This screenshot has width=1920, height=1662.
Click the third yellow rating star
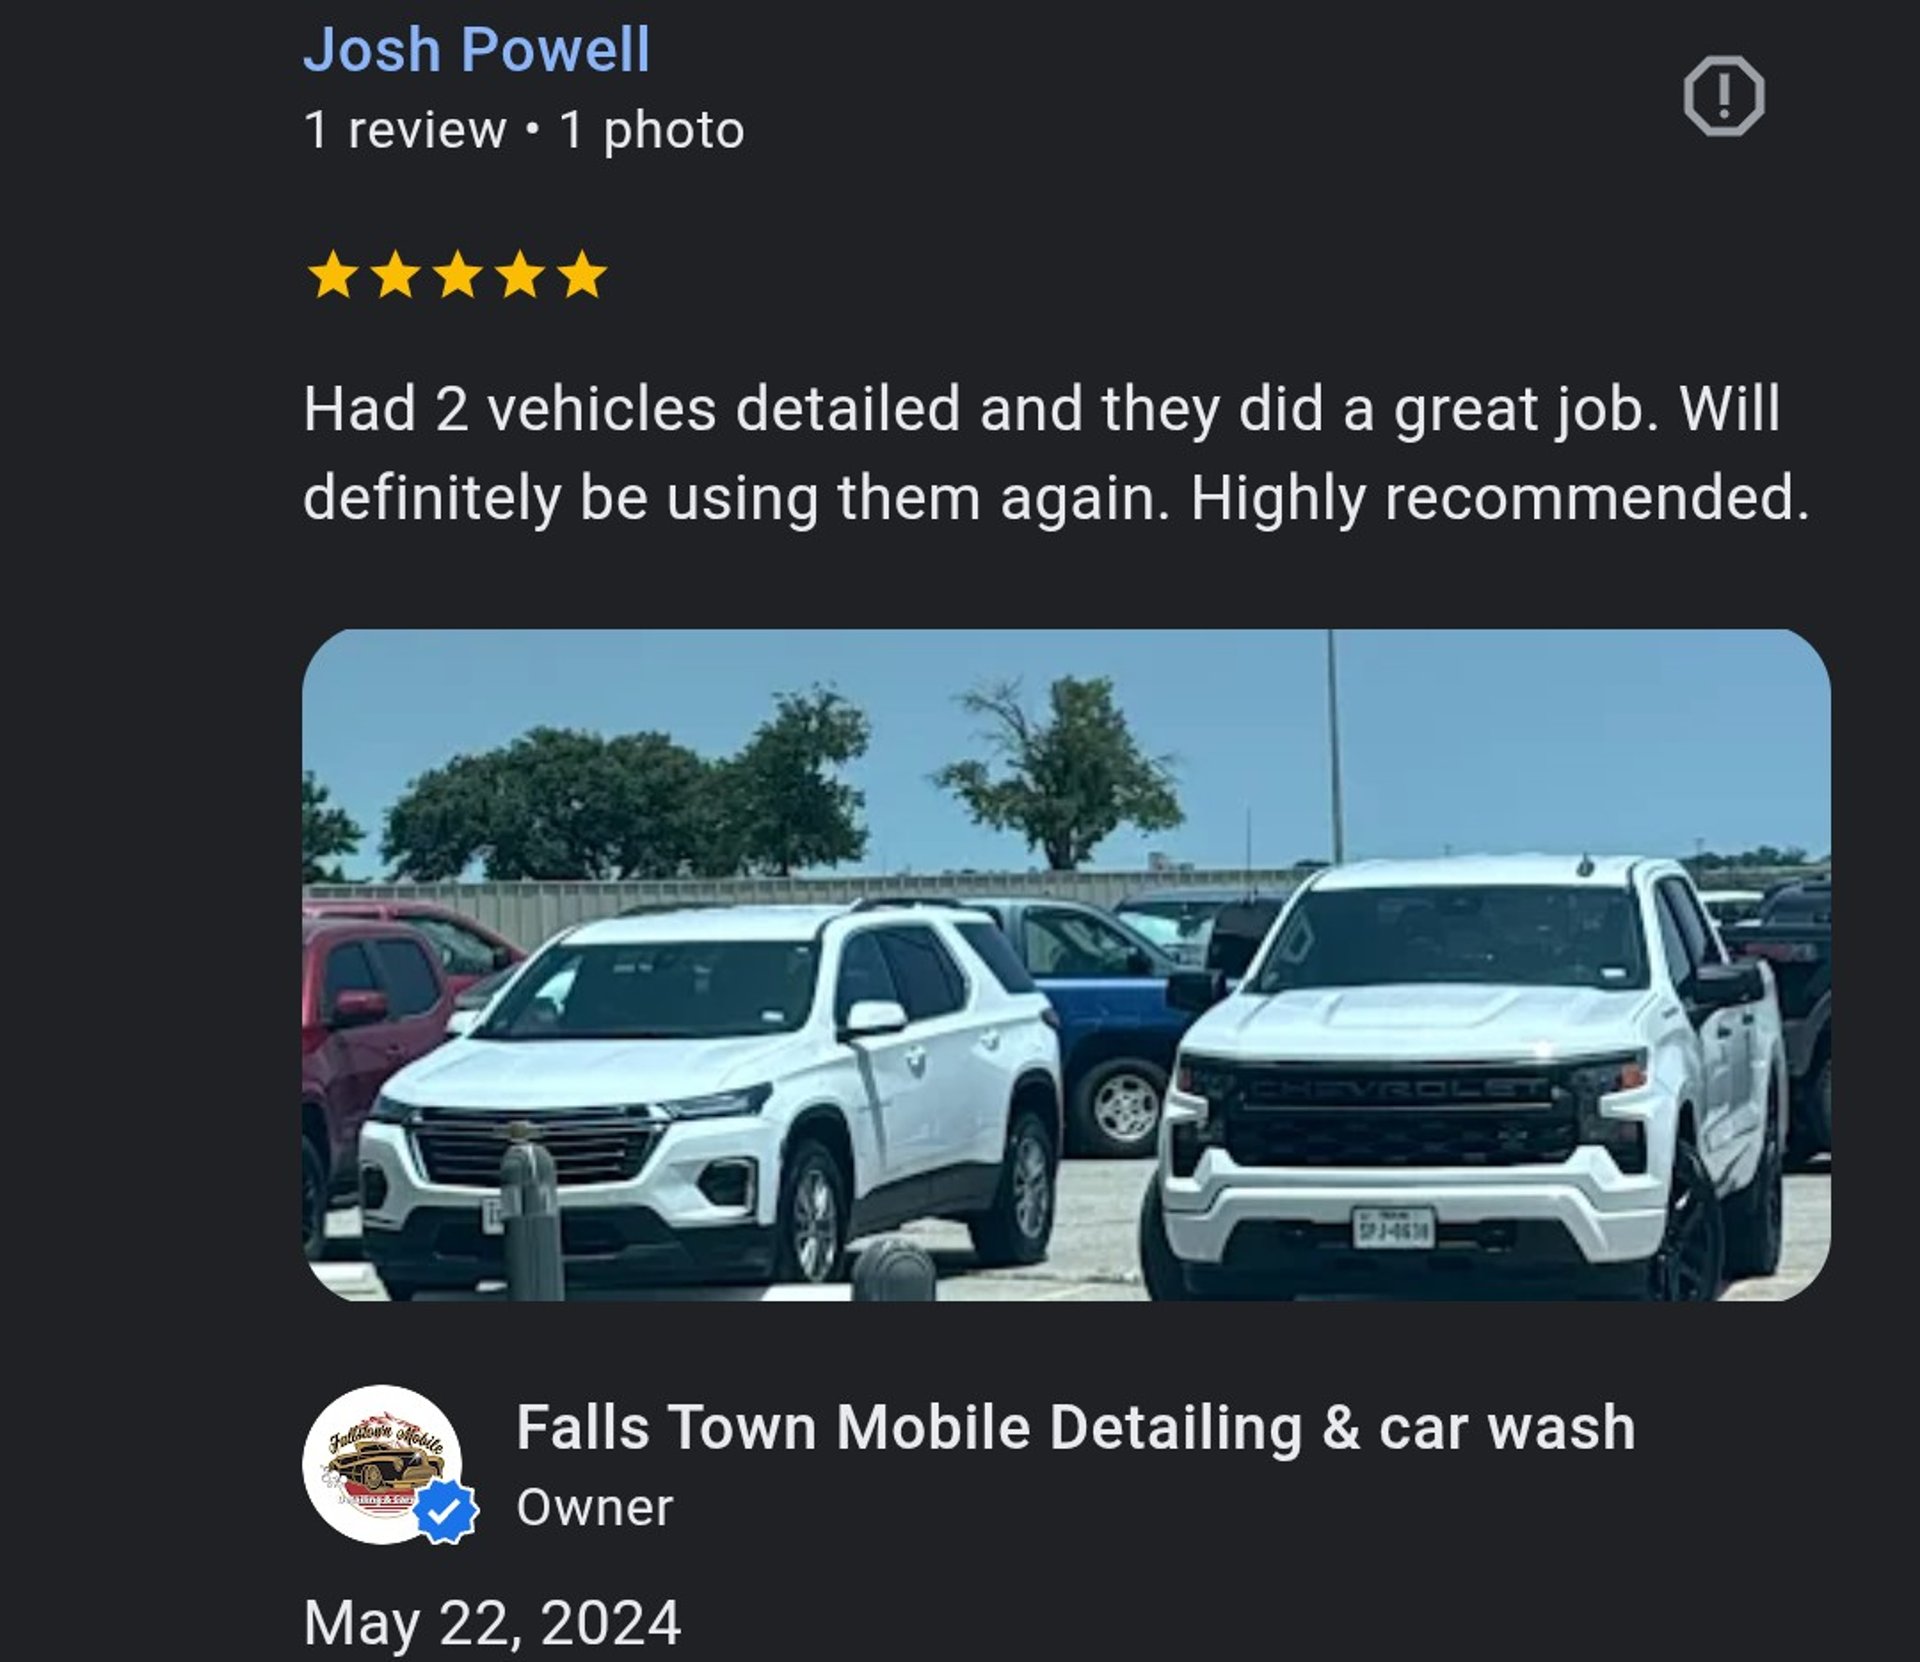coord(458,274)
